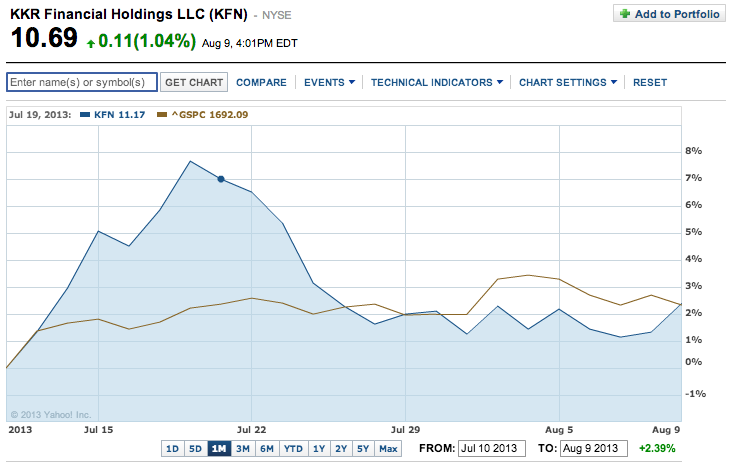
Task: Click the green up arrow next to price change
Action: (x=91, y=43)
